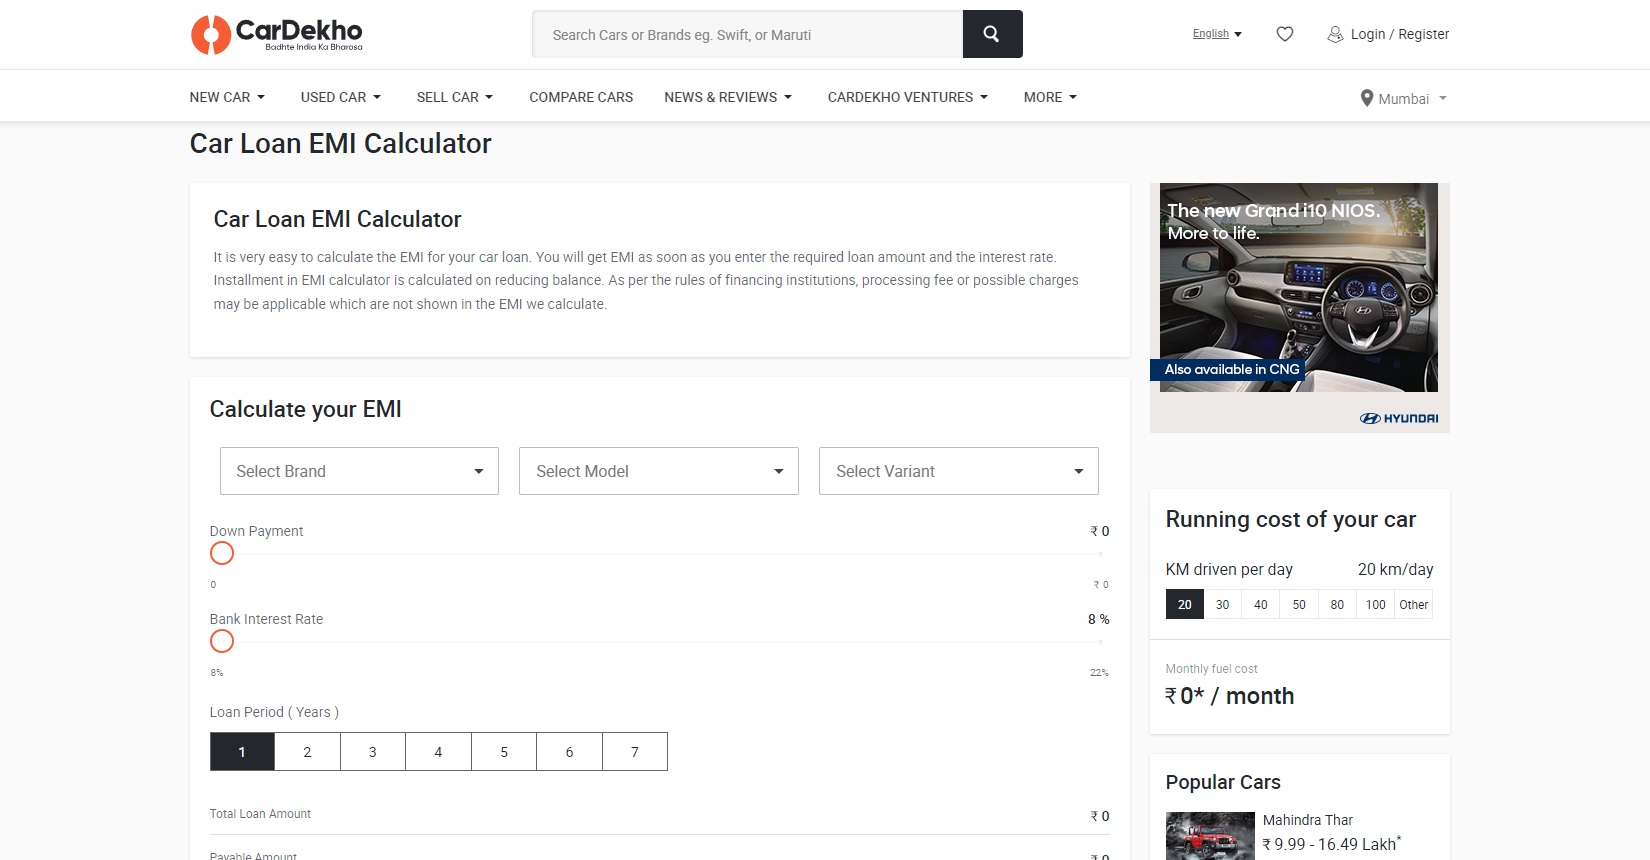1650x860 pixels.
Task: Select 6 year loan period
Action: pos(569,752)
